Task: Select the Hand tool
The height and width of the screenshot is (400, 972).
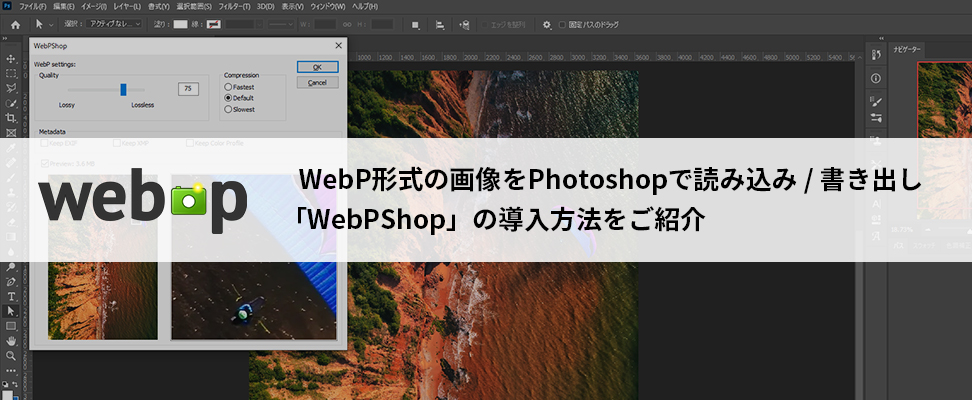Action: (11, 341)
